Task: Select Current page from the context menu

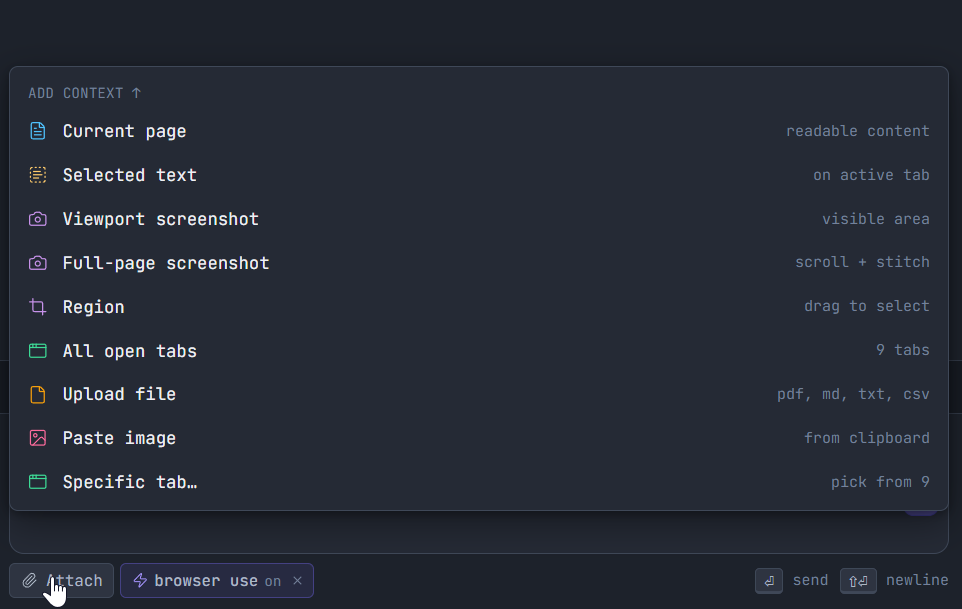Action: (124, 130)
